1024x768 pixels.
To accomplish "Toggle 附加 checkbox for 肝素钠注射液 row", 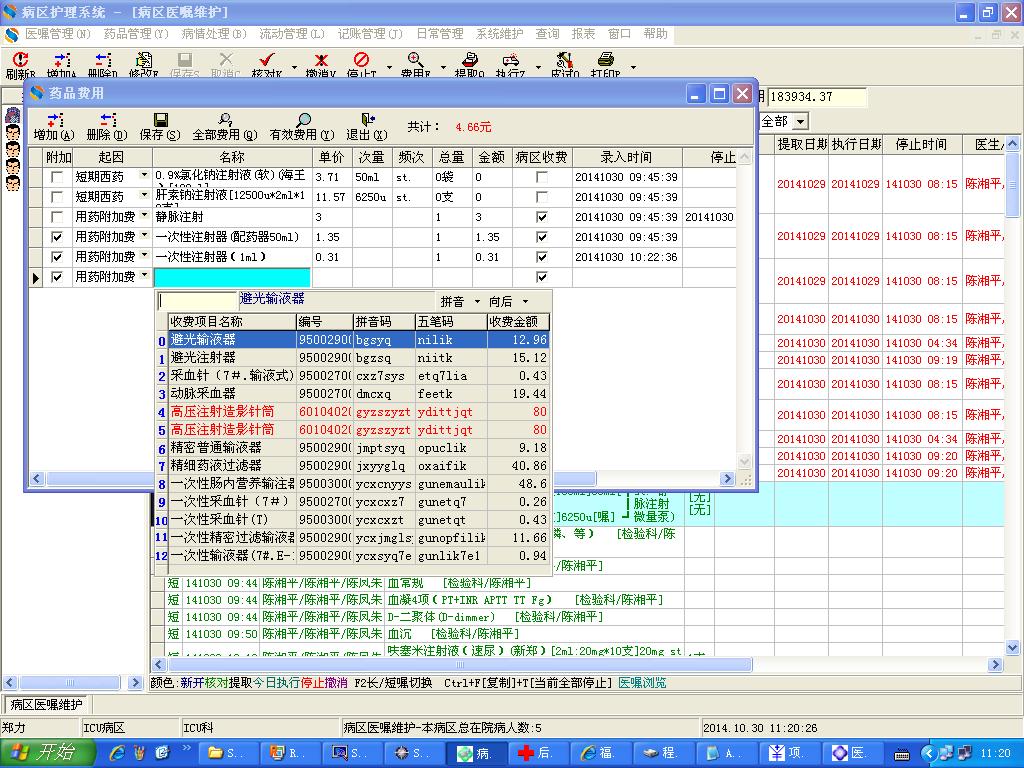I will coord(57,197).
